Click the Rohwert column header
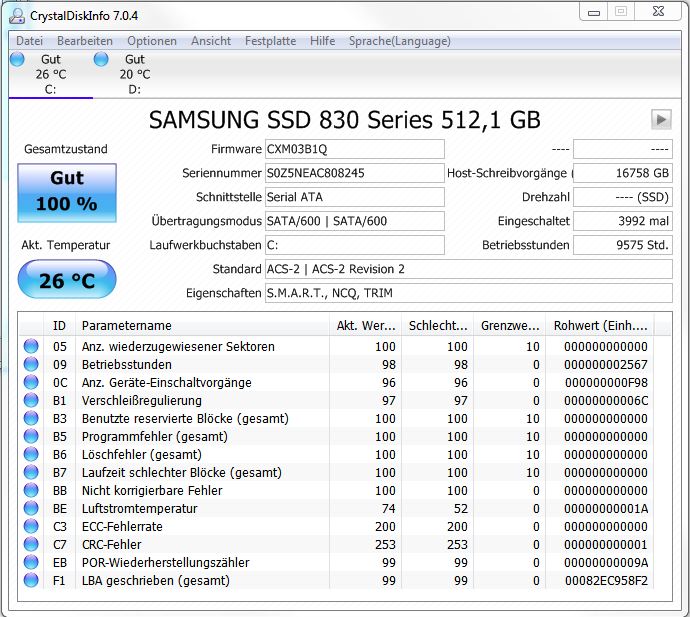 point(600,326)
